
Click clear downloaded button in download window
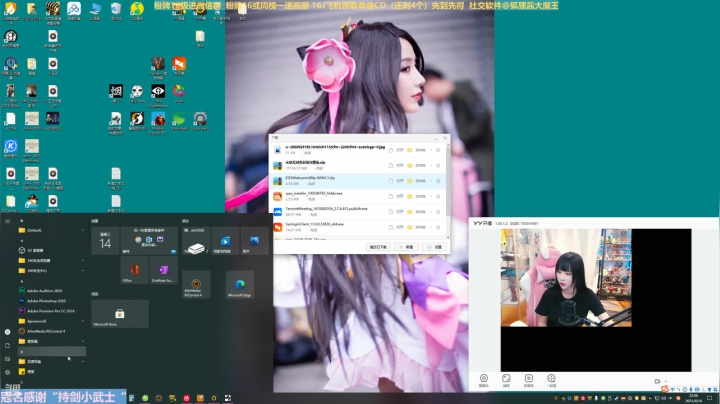point(378,247)
